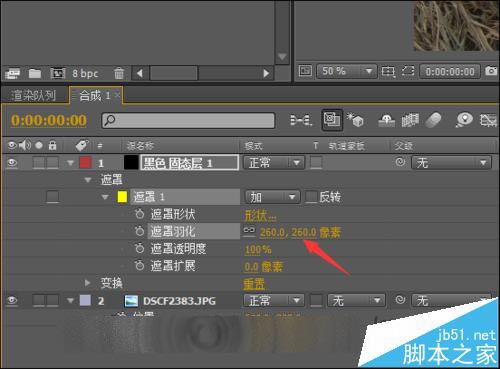
Task: Click the viewer current time 0:00:00:00
Action: 450,71
